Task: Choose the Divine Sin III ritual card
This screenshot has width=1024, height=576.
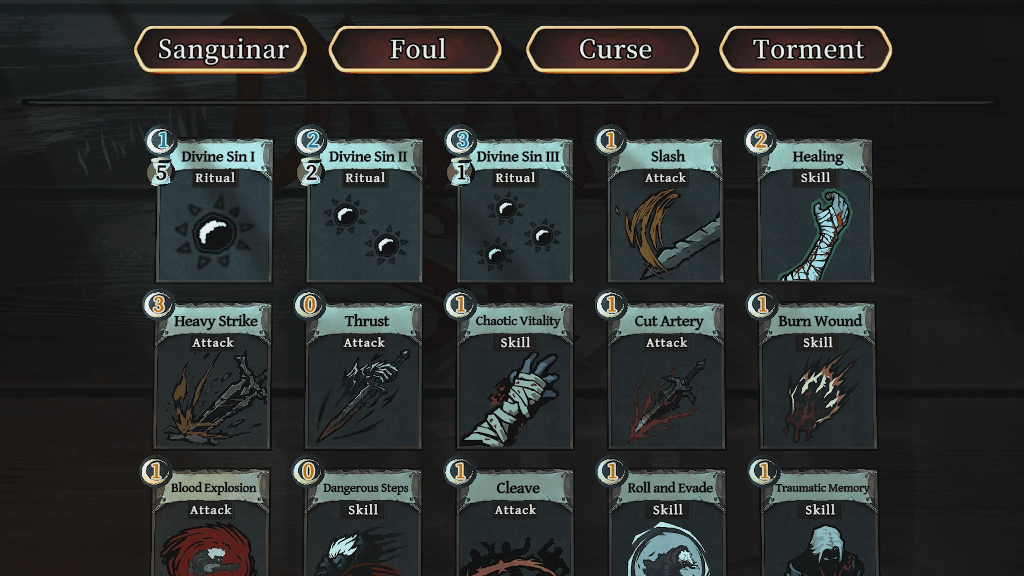Action: pos(515,210)
